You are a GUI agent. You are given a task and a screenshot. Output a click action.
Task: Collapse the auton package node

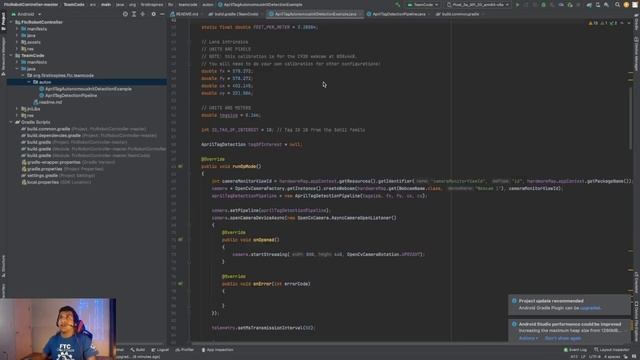pyautogui.click(x=29, y=82)
